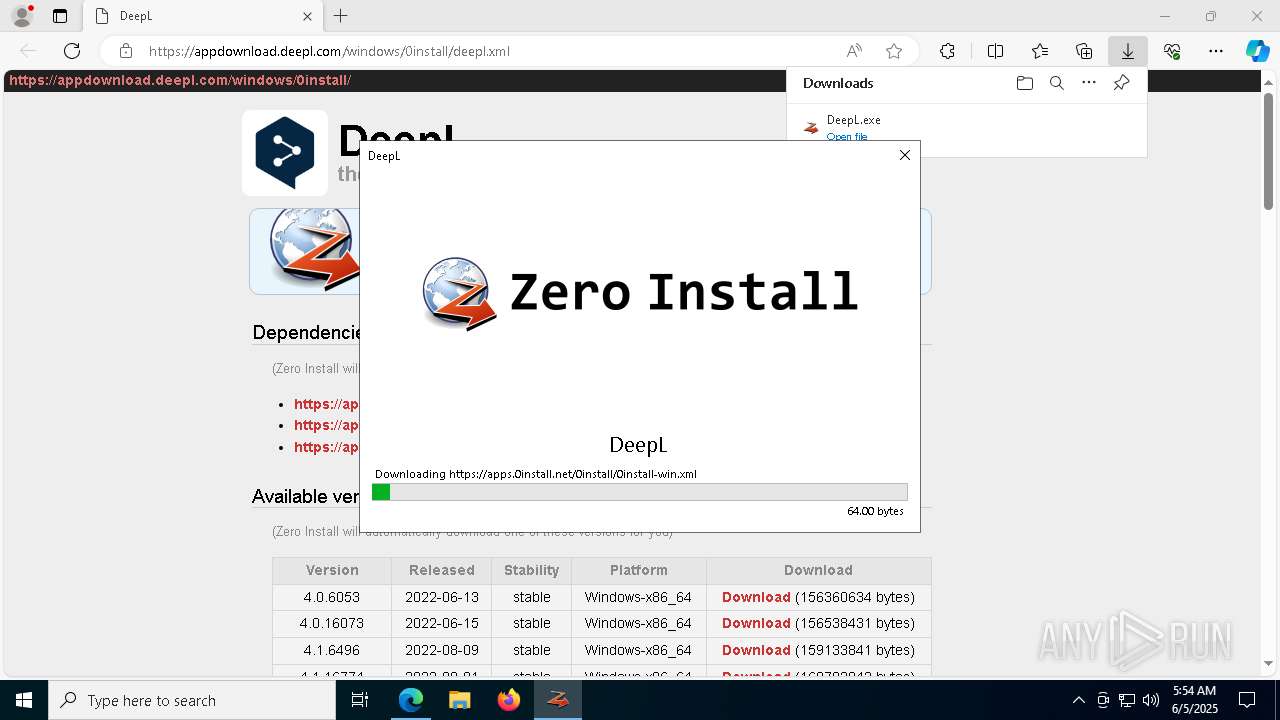Screen dimensions: 1280x720
Task: Open Browser essentials heart icon
Action: coord(1172,51)
